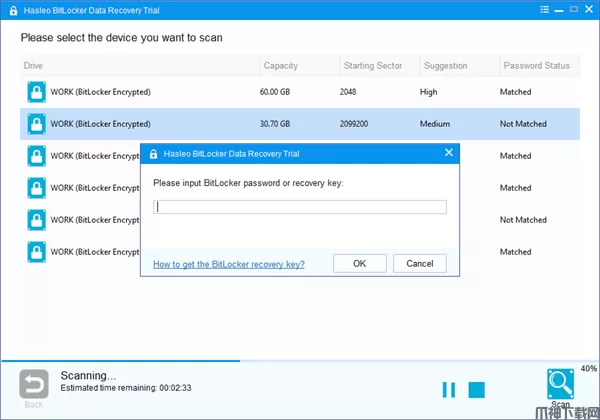Click the Starting Sector column header
Image resolution: width=600 pixels, height=420 pixels.
(x=373, y=66)
